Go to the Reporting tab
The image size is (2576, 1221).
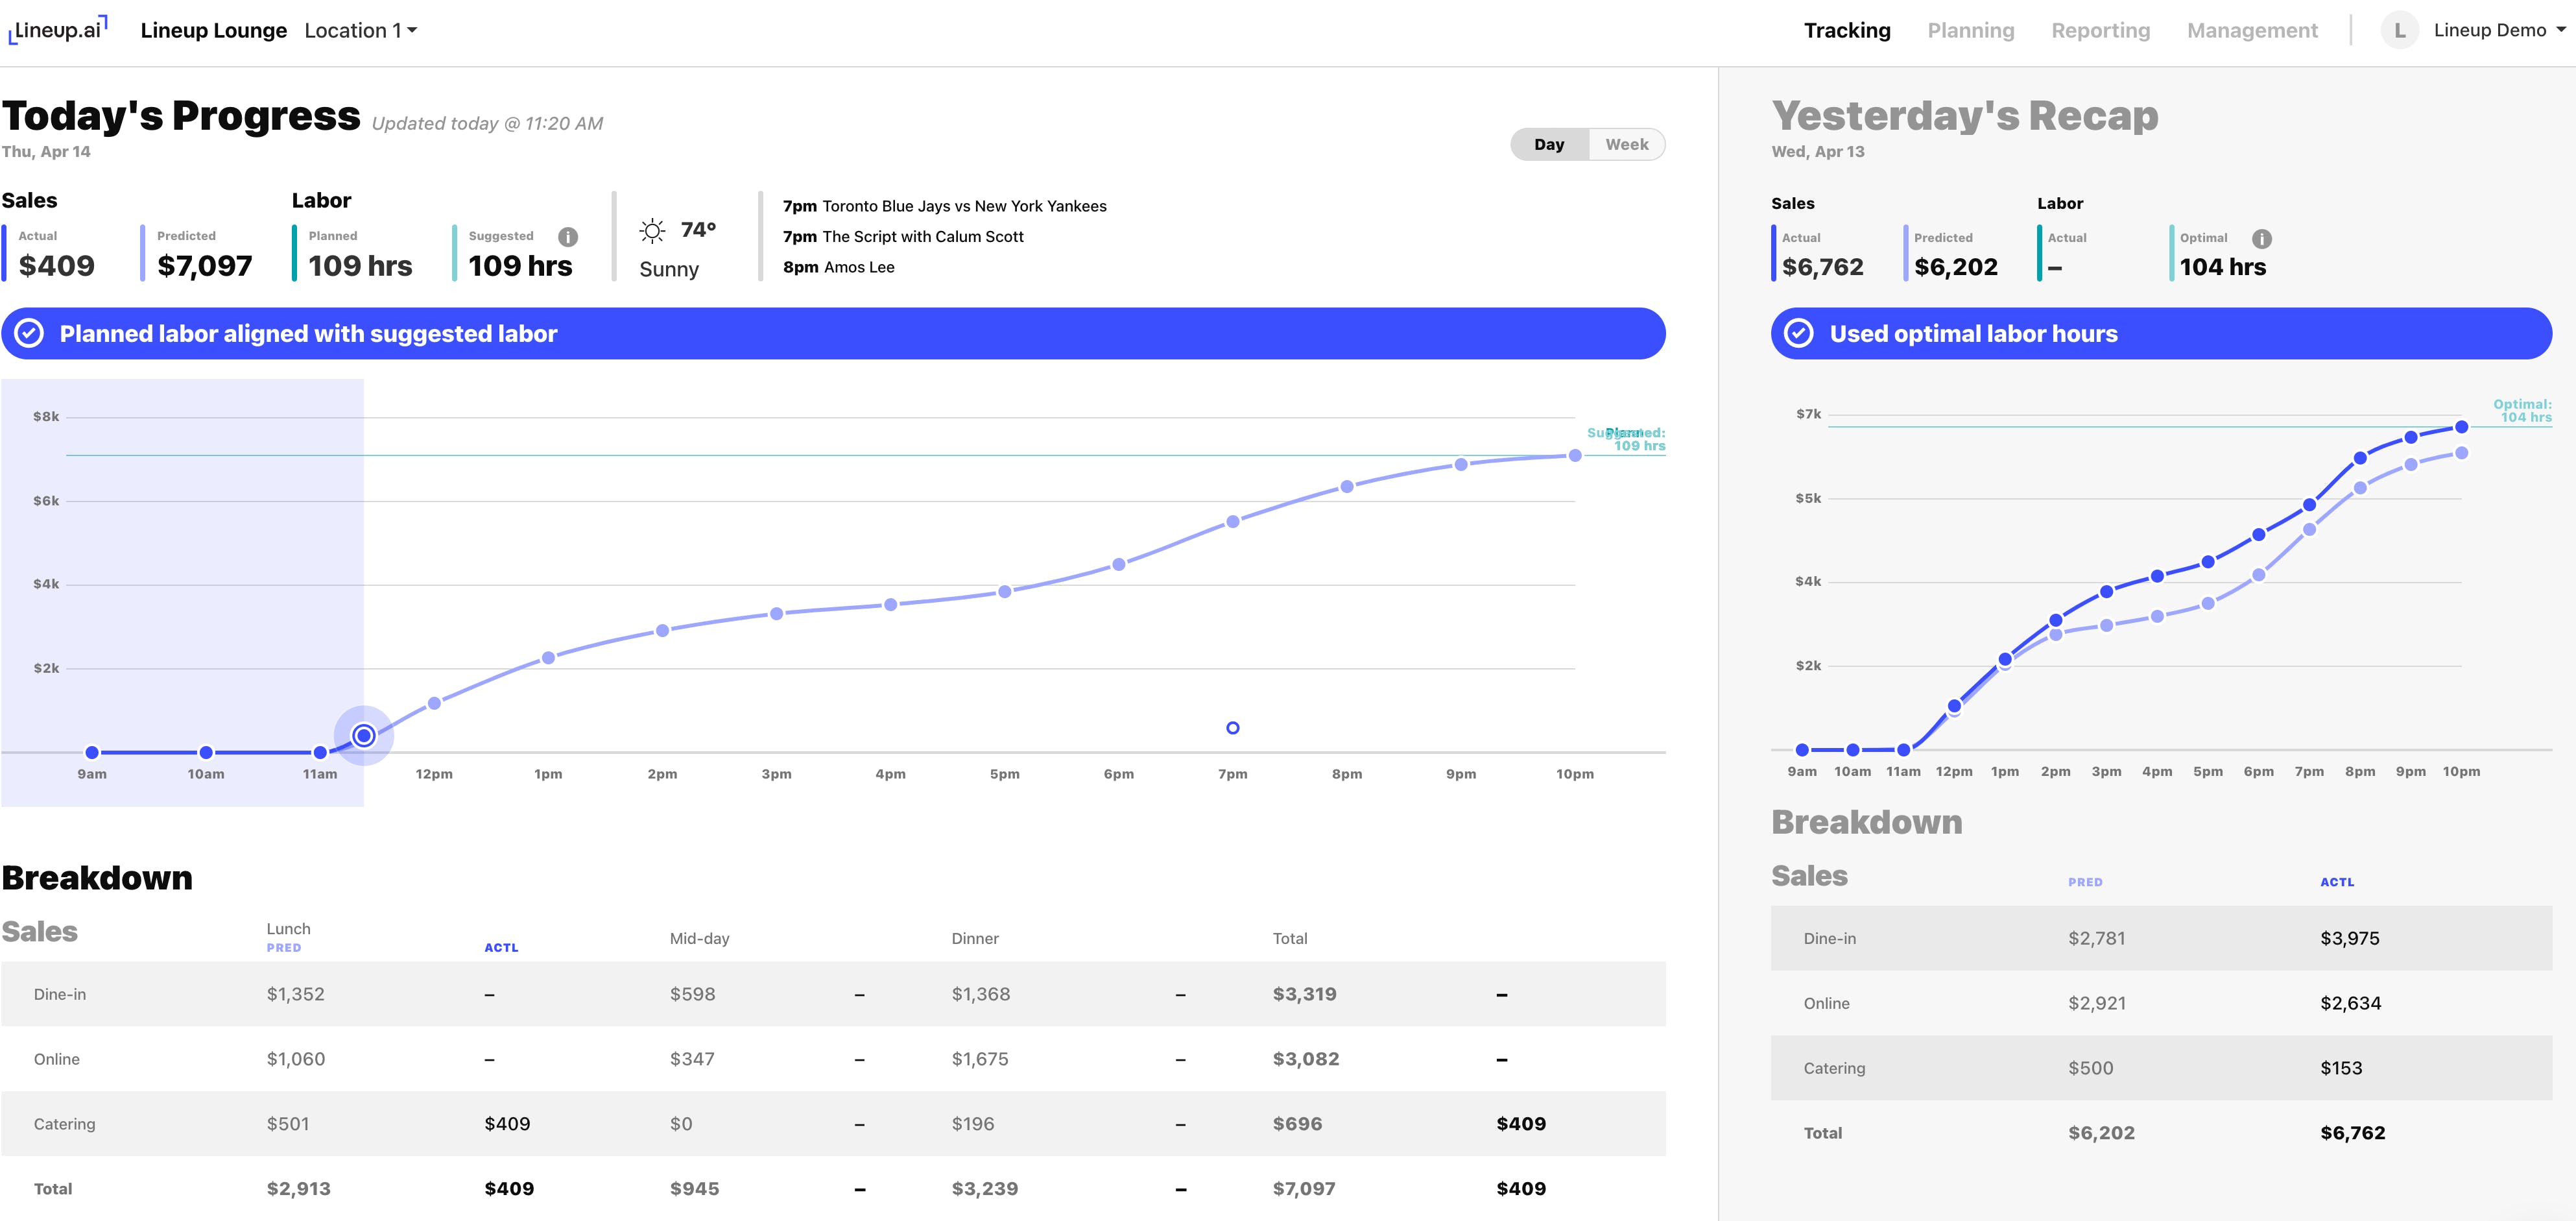[2100, 31]
